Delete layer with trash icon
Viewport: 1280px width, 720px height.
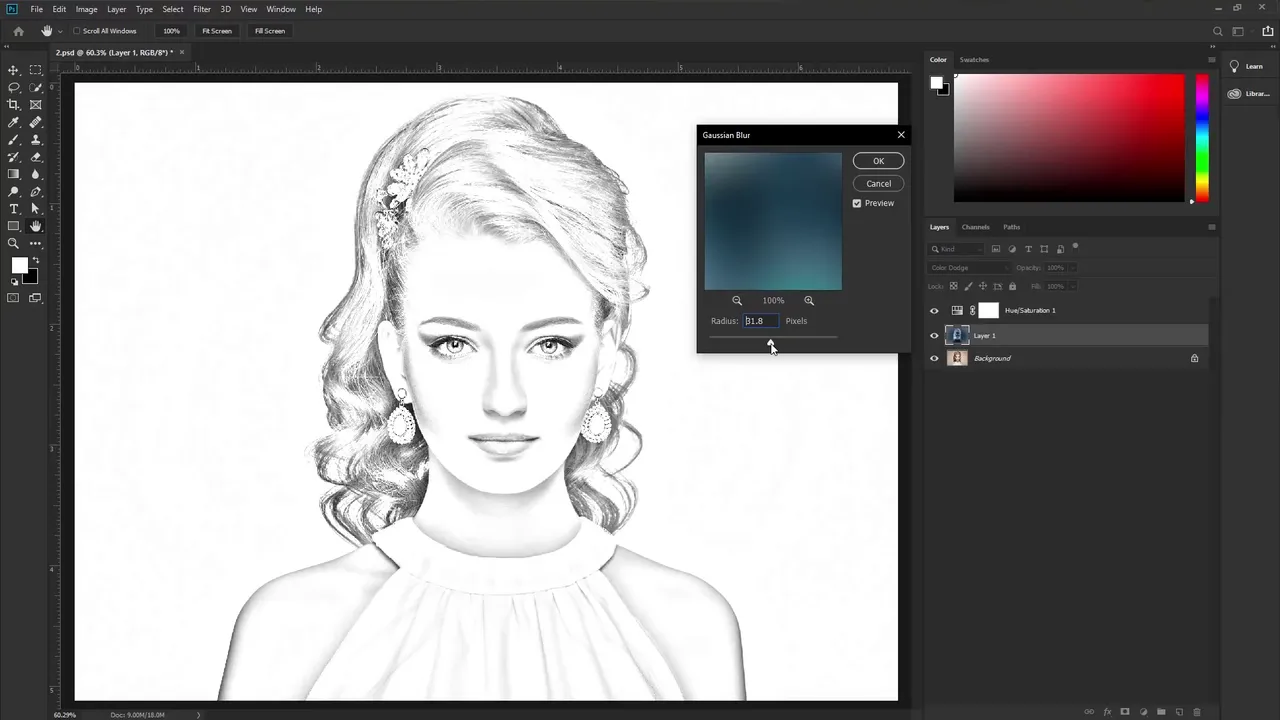[1196, 712]
